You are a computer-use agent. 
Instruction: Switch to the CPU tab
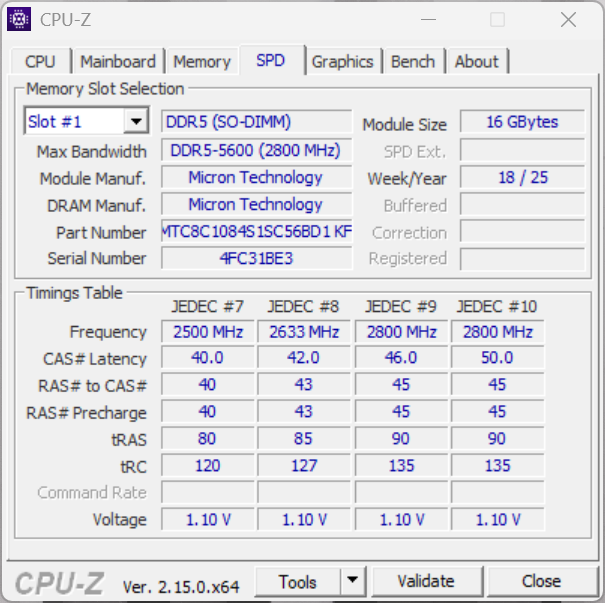(x=40, y=62)
